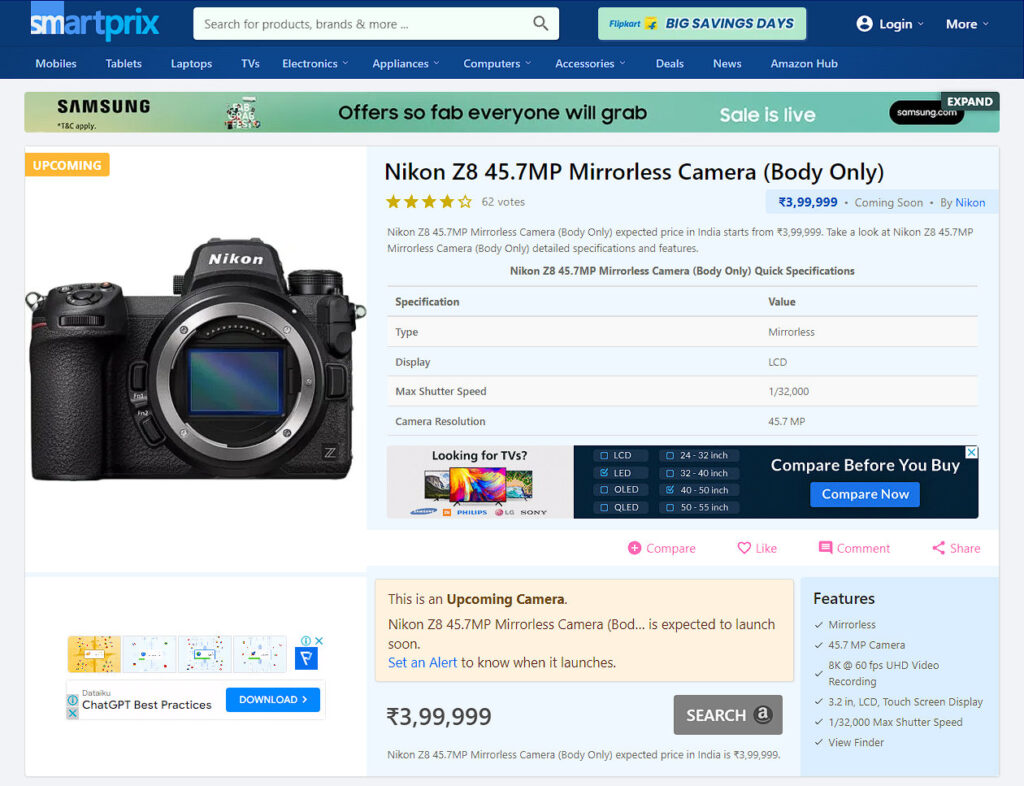Viewport: 1024px width, 786px height.
Task: Click the Samsung logo in banner
Action: [x=103, y=106]
